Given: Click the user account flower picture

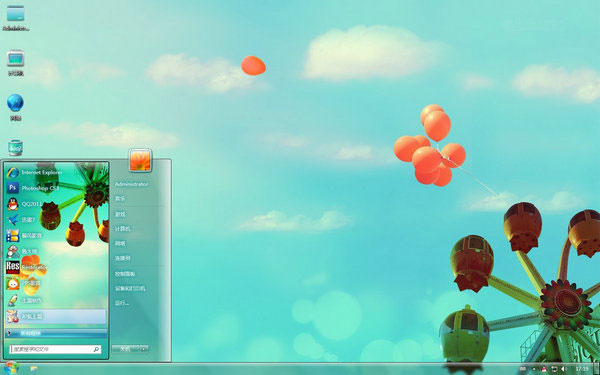Looking at the screenshot, I should [140, 160].
